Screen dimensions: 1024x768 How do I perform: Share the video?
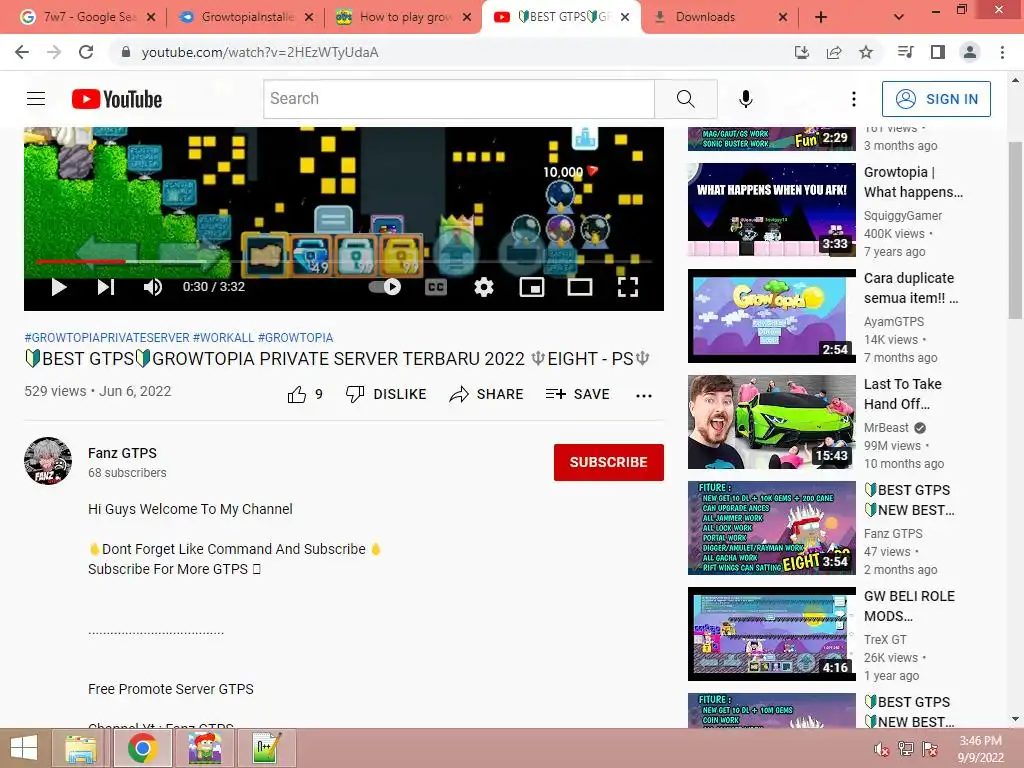point(487,394)
